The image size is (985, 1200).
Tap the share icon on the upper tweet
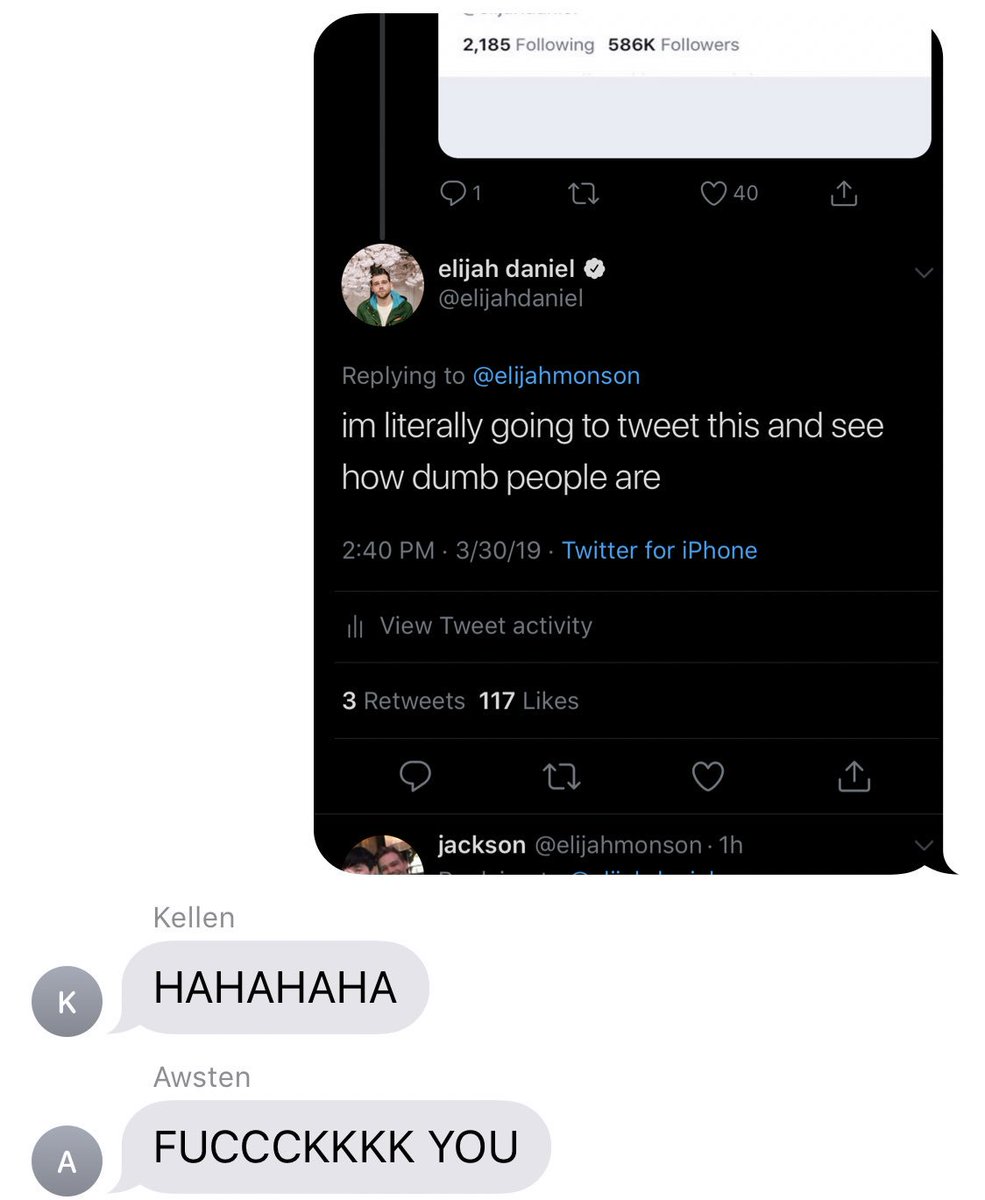844,193
